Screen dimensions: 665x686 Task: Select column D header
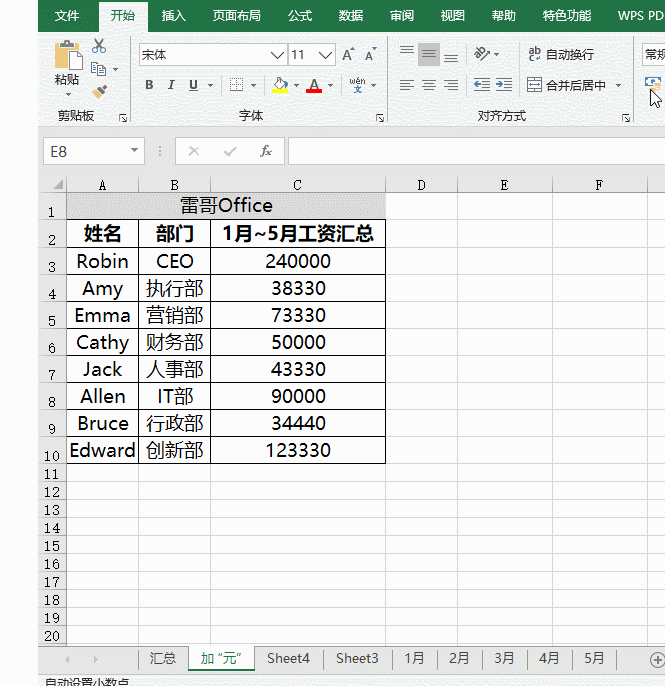[x=421, y=185]
